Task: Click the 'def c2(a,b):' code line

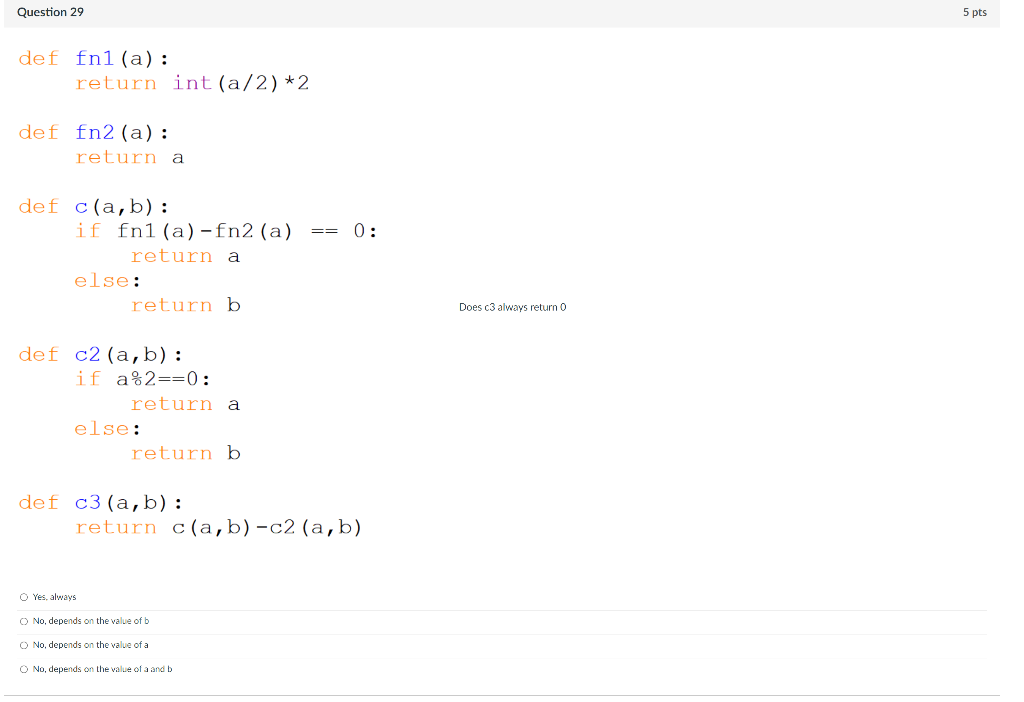Action: pyautogui.click(x=101, y=355)
